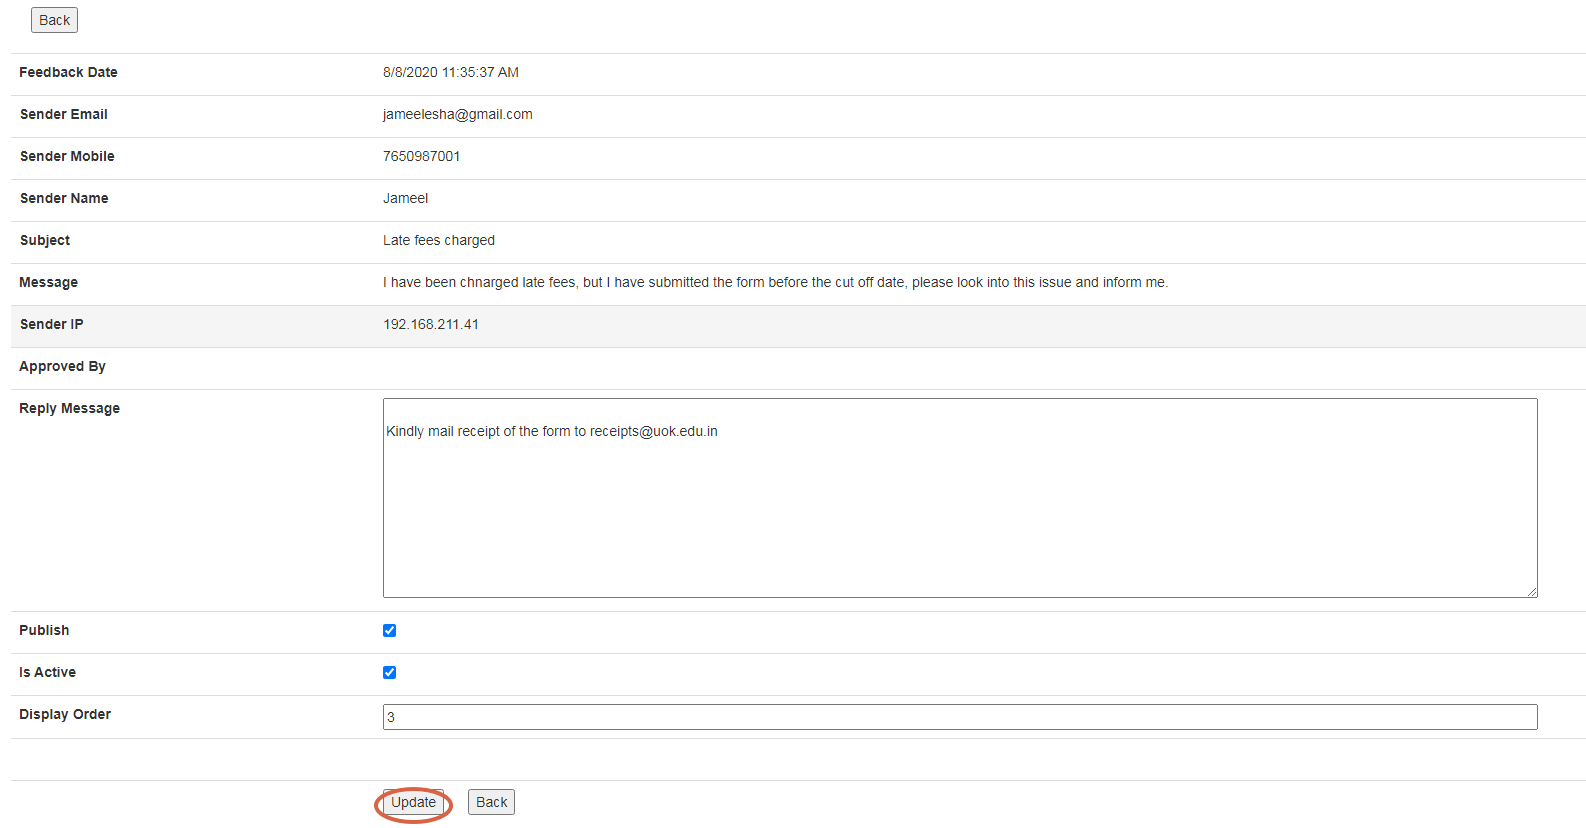The width and height of the screenshot is (1586, 828).
Task: Click the Display Order label
Action: [x=65, y=714]
